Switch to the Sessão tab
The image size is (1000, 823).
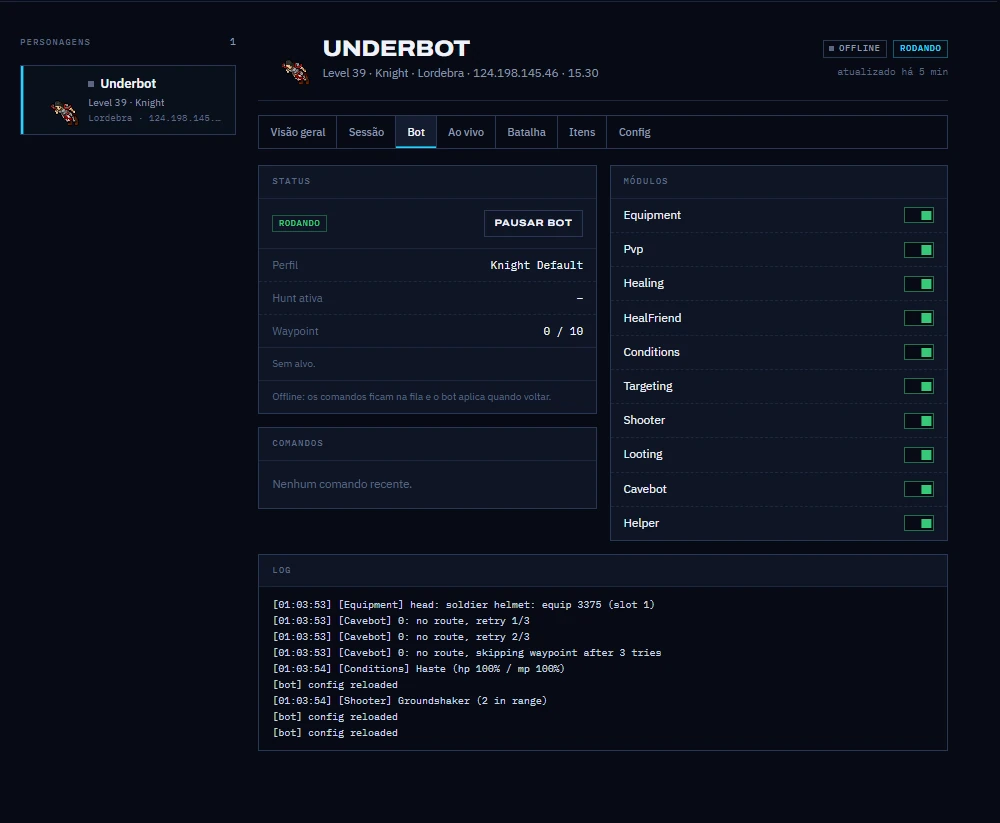[366, 132]
